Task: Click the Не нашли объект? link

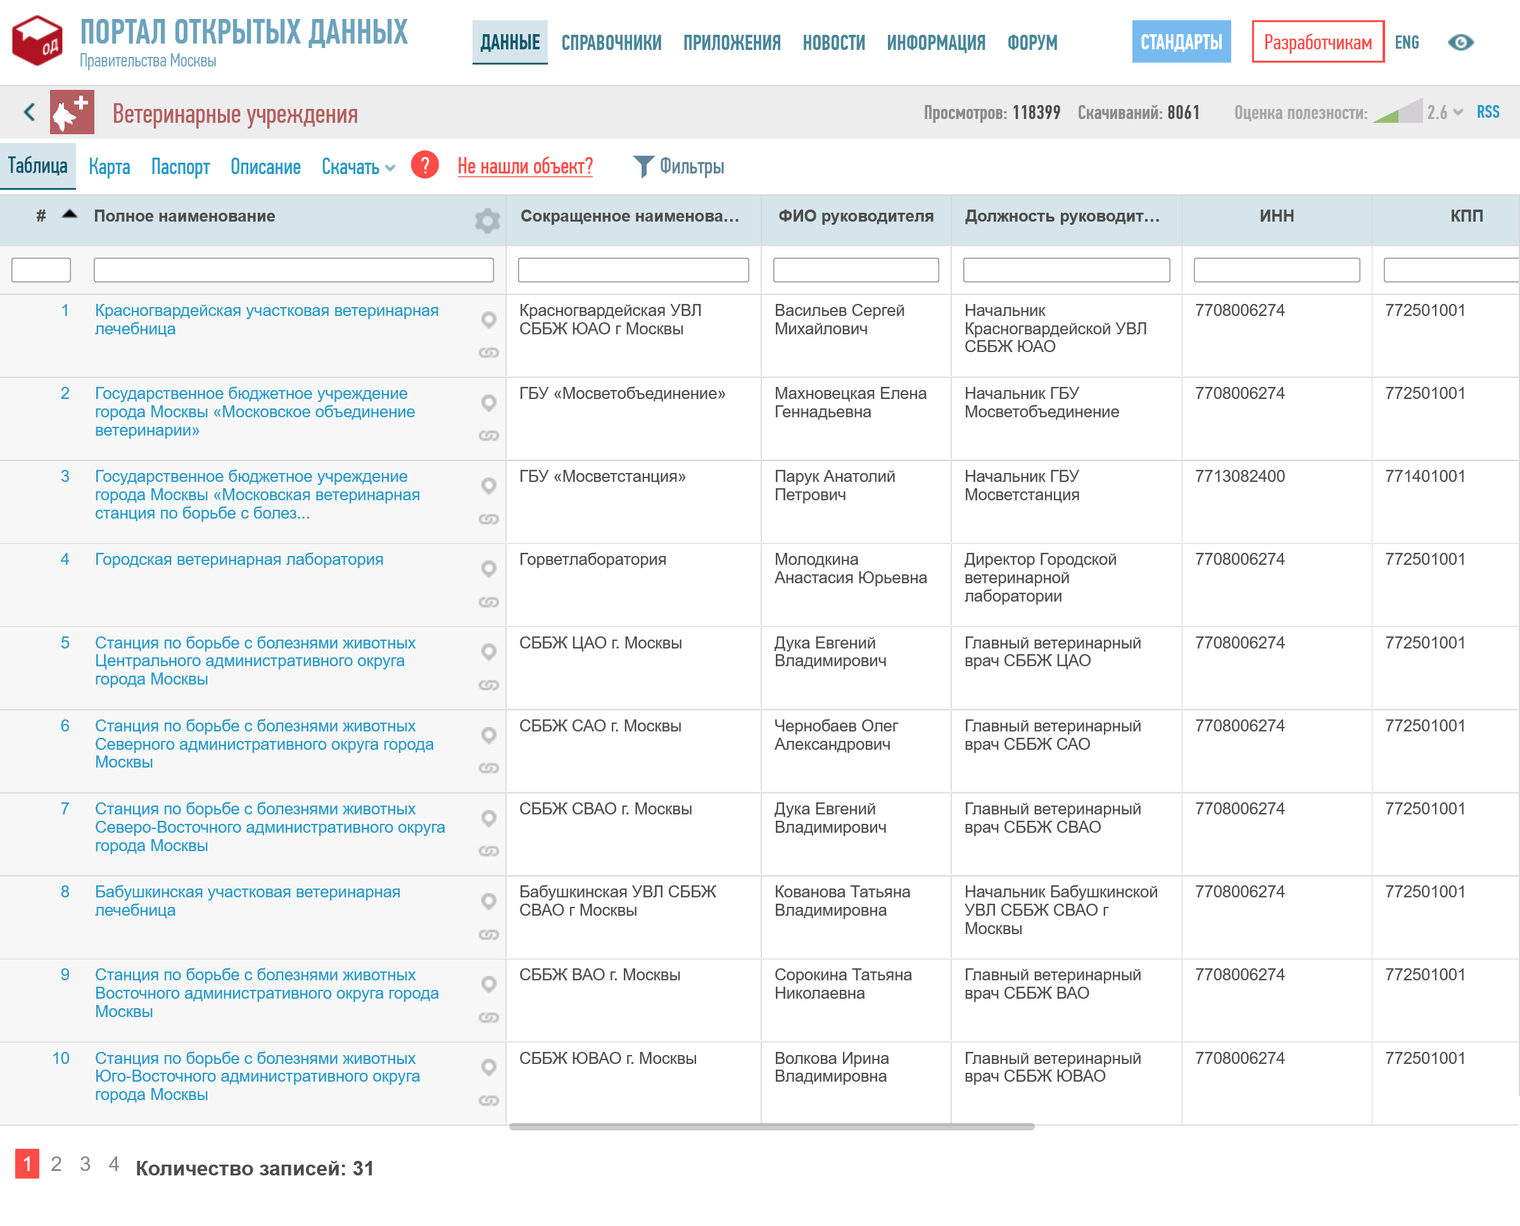Action: [x=525, y=167]
